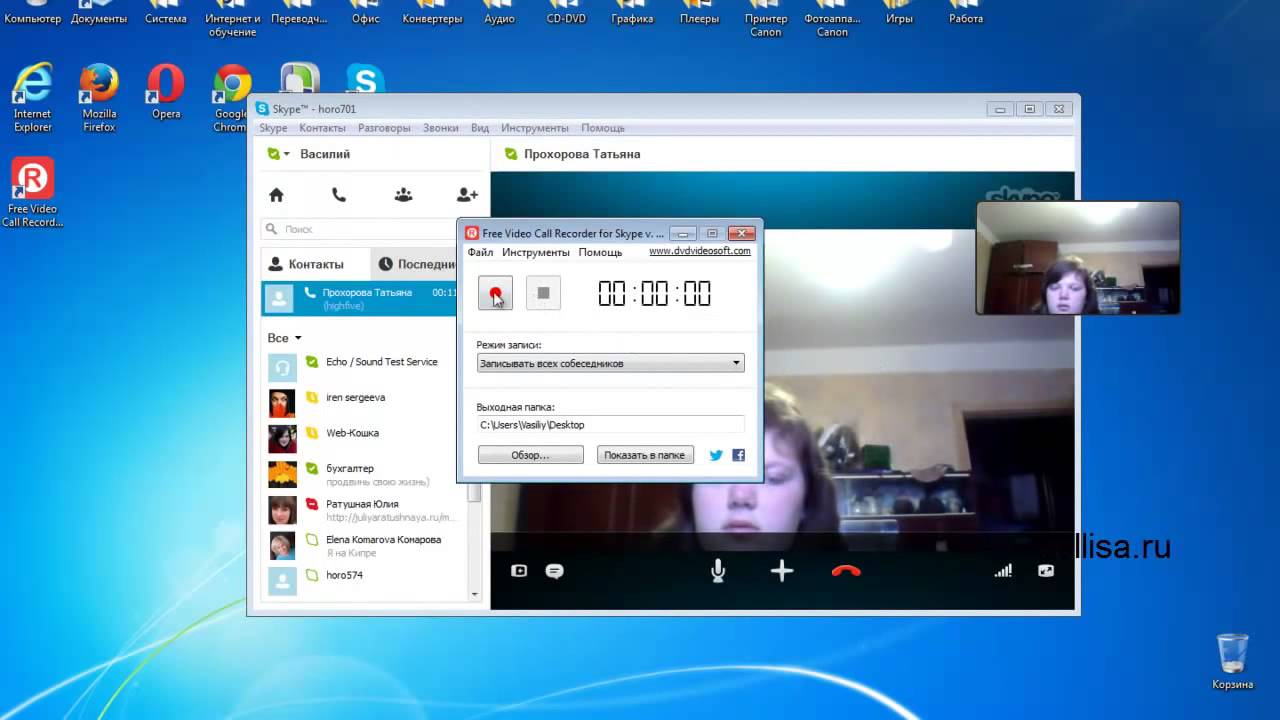Expand the Все contacts filter dropdown
The image size is (1280, 720).
click(284, 338)
